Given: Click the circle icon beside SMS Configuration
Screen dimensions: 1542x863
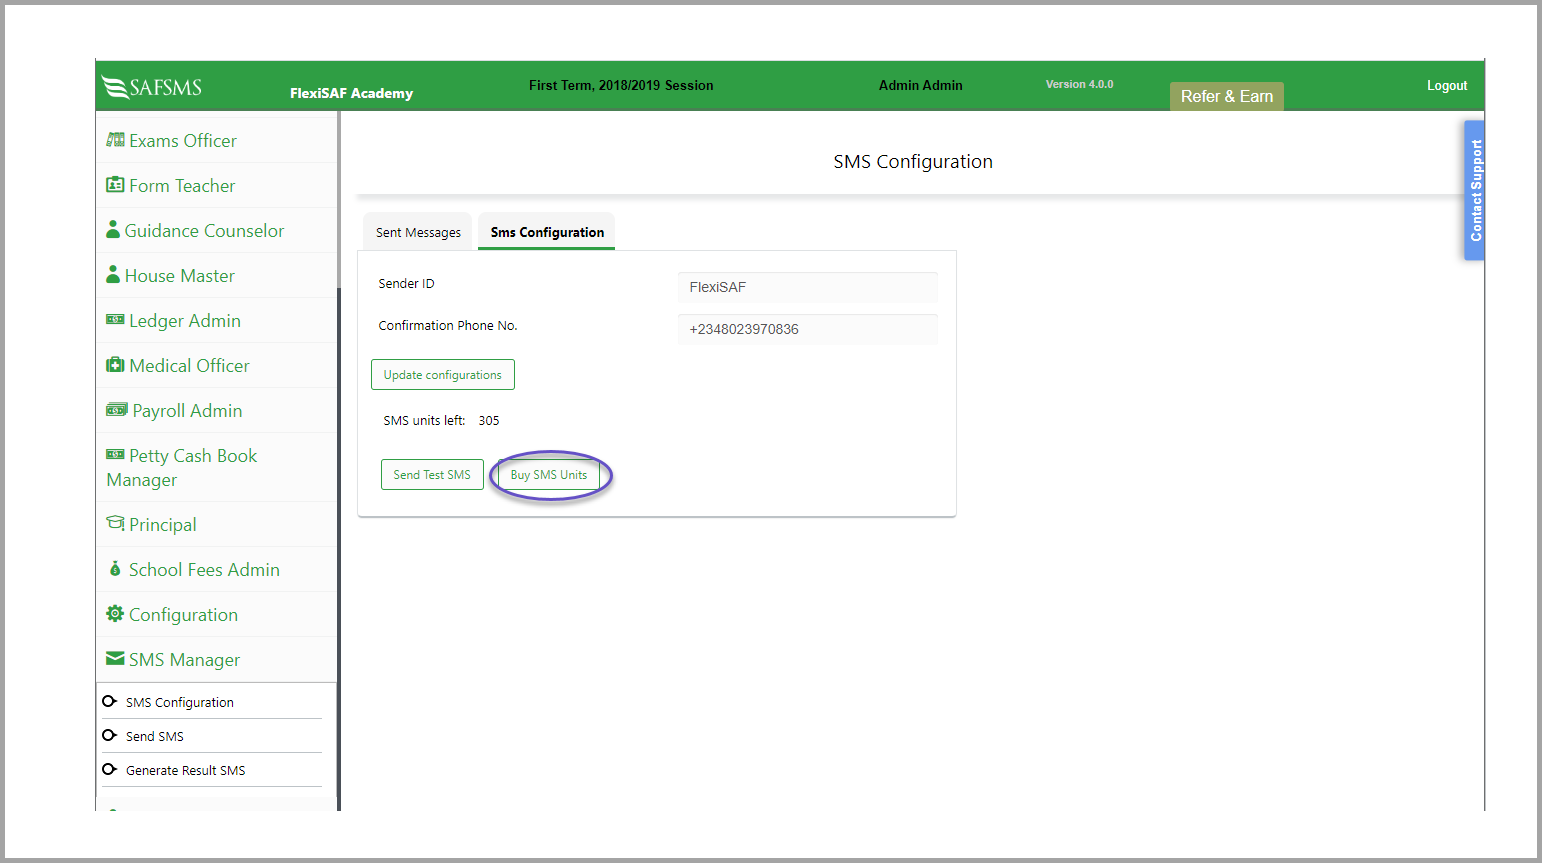Looking at the screenshot, I should pos(109,701).
